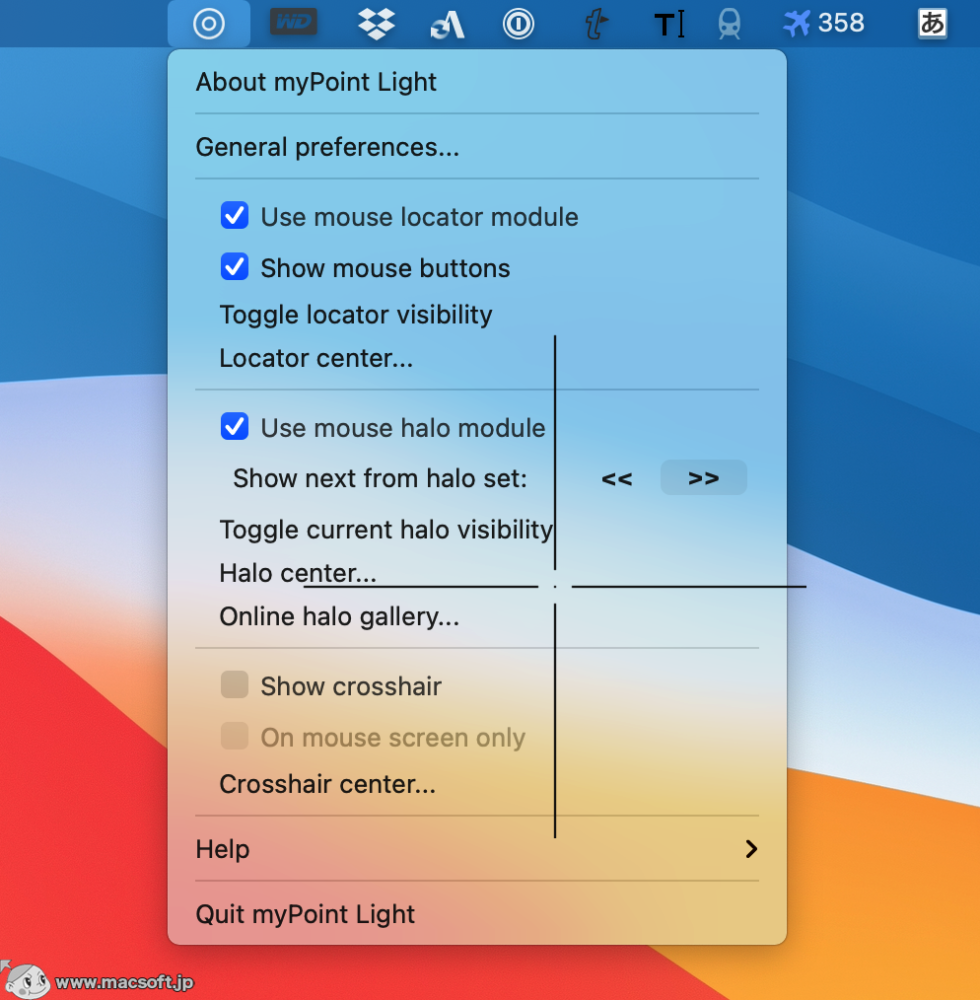
Task: Enable the Show crosshair checkbox
Action: point(235,686)
